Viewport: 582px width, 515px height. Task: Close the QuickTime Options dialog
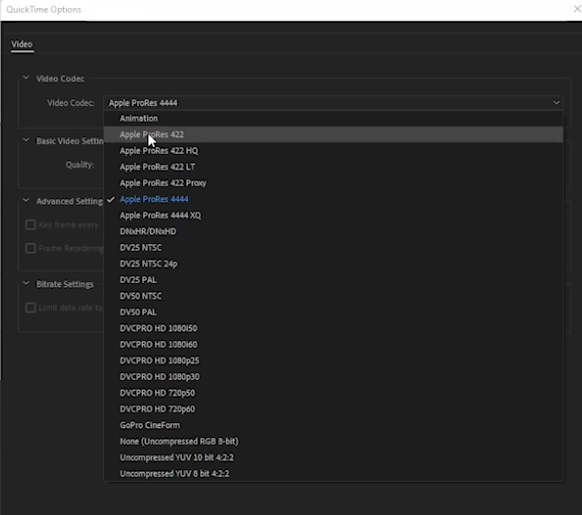577,9
